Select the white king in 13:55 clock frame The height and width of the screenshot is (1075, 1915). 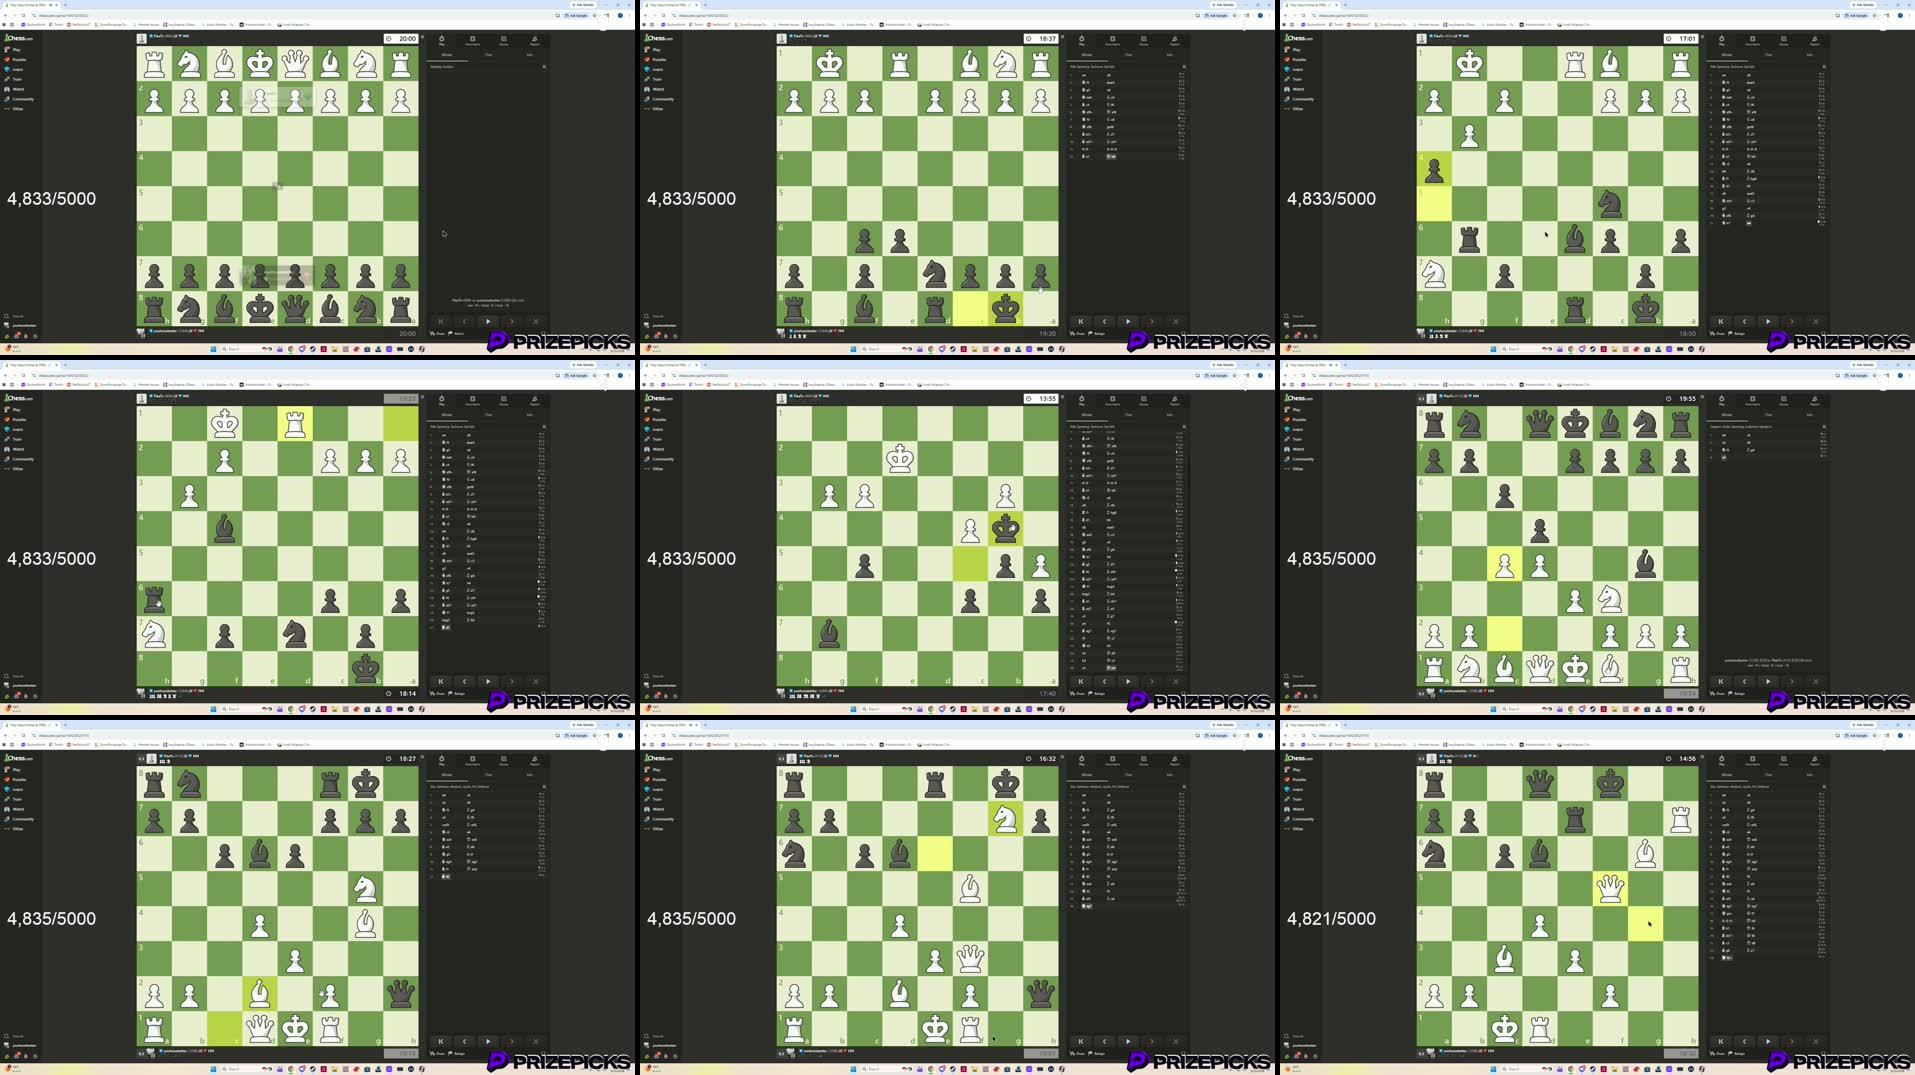(900, 459)
